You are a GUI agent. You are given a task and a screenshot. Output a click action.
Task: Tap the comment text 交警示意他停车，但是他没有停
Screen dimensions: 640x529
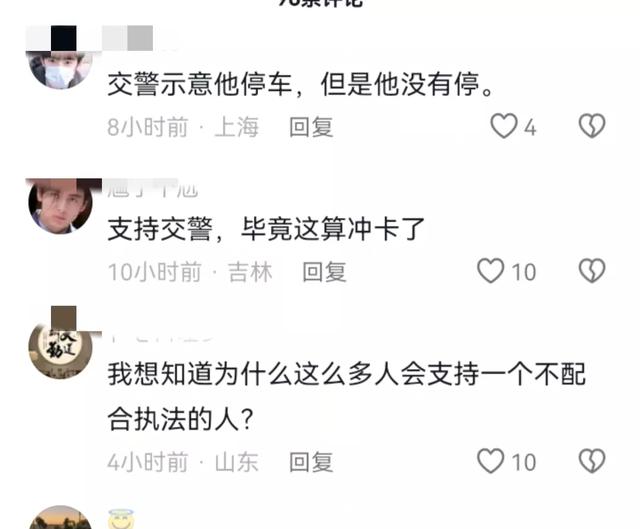click(x=300, y=84)
